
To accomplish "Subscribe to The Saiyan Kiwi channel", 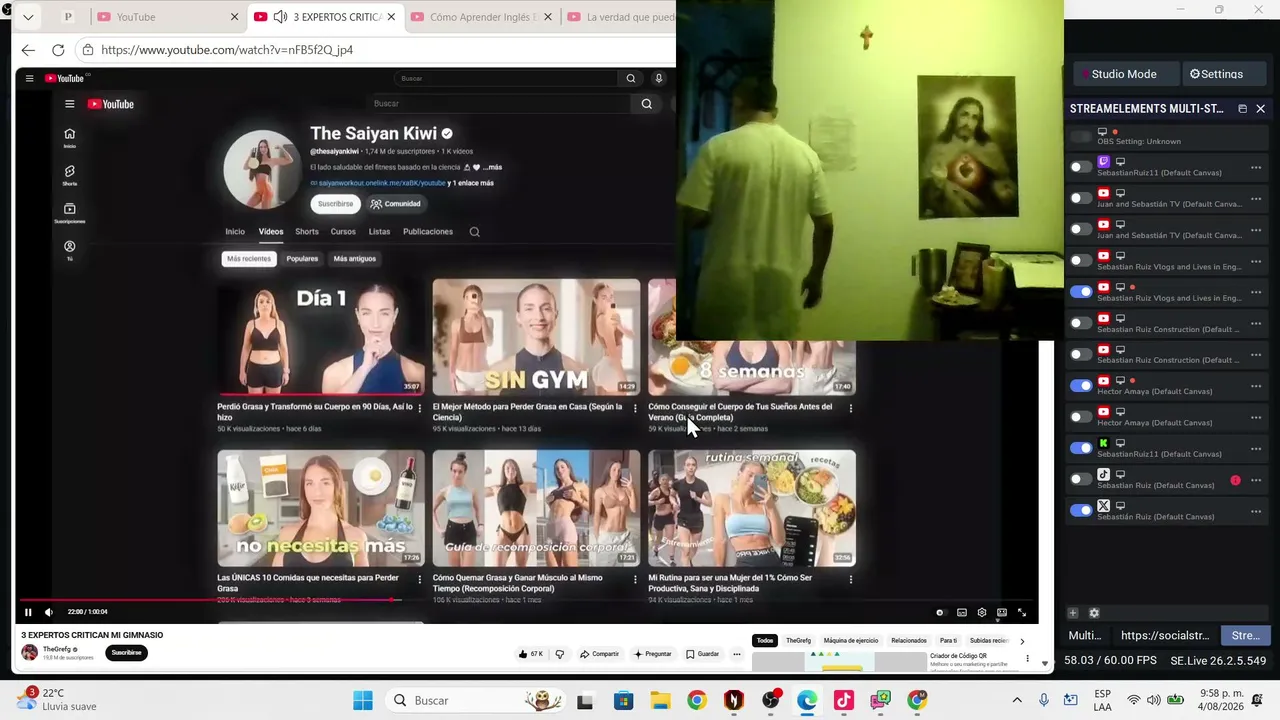I will click(335, 204).
